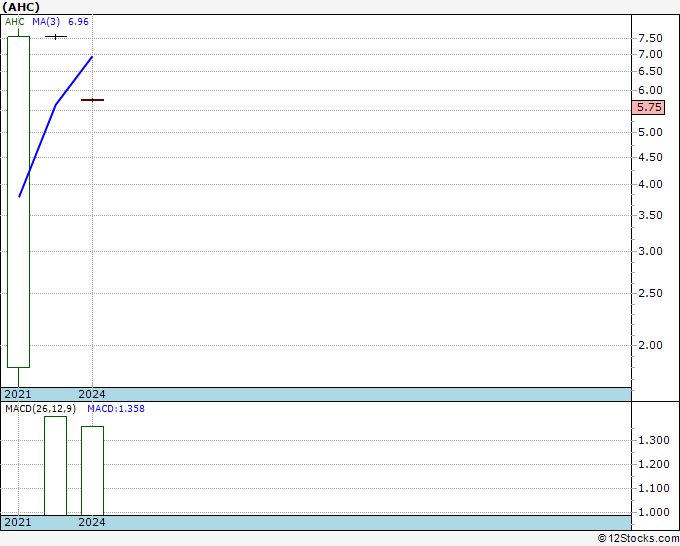Click the green AHC legend label

pyautogui.click(x=15, y=22)
